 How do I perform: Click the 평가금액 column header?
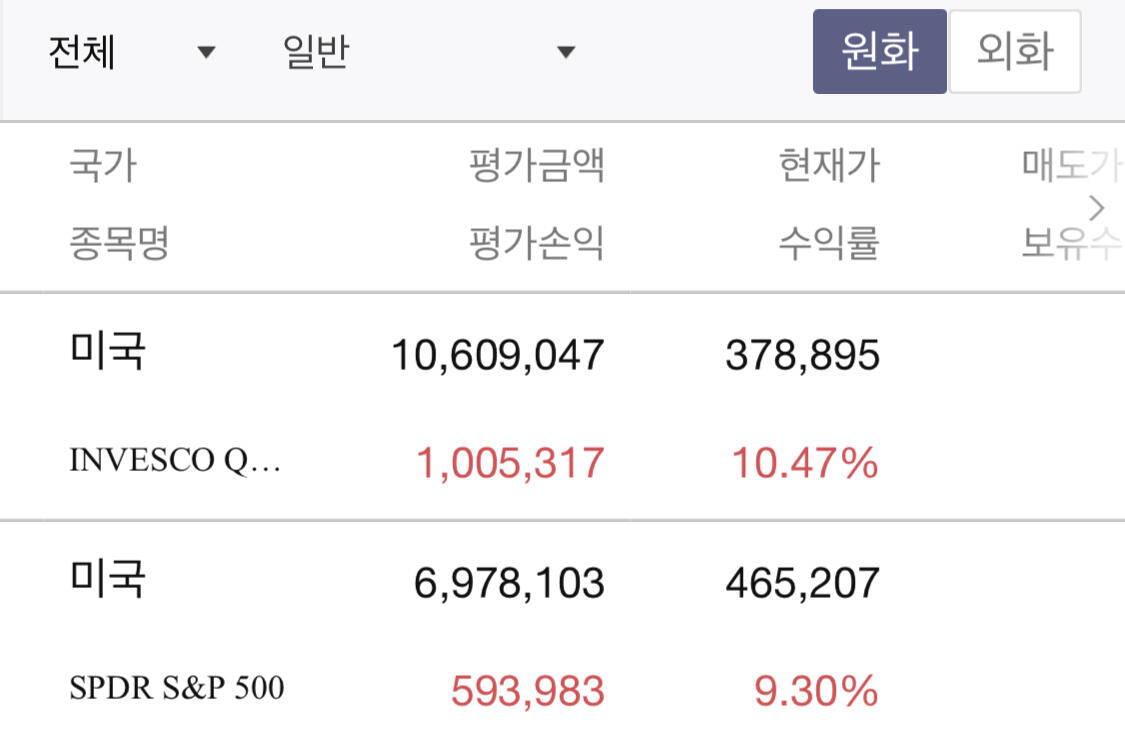(537, 165)
